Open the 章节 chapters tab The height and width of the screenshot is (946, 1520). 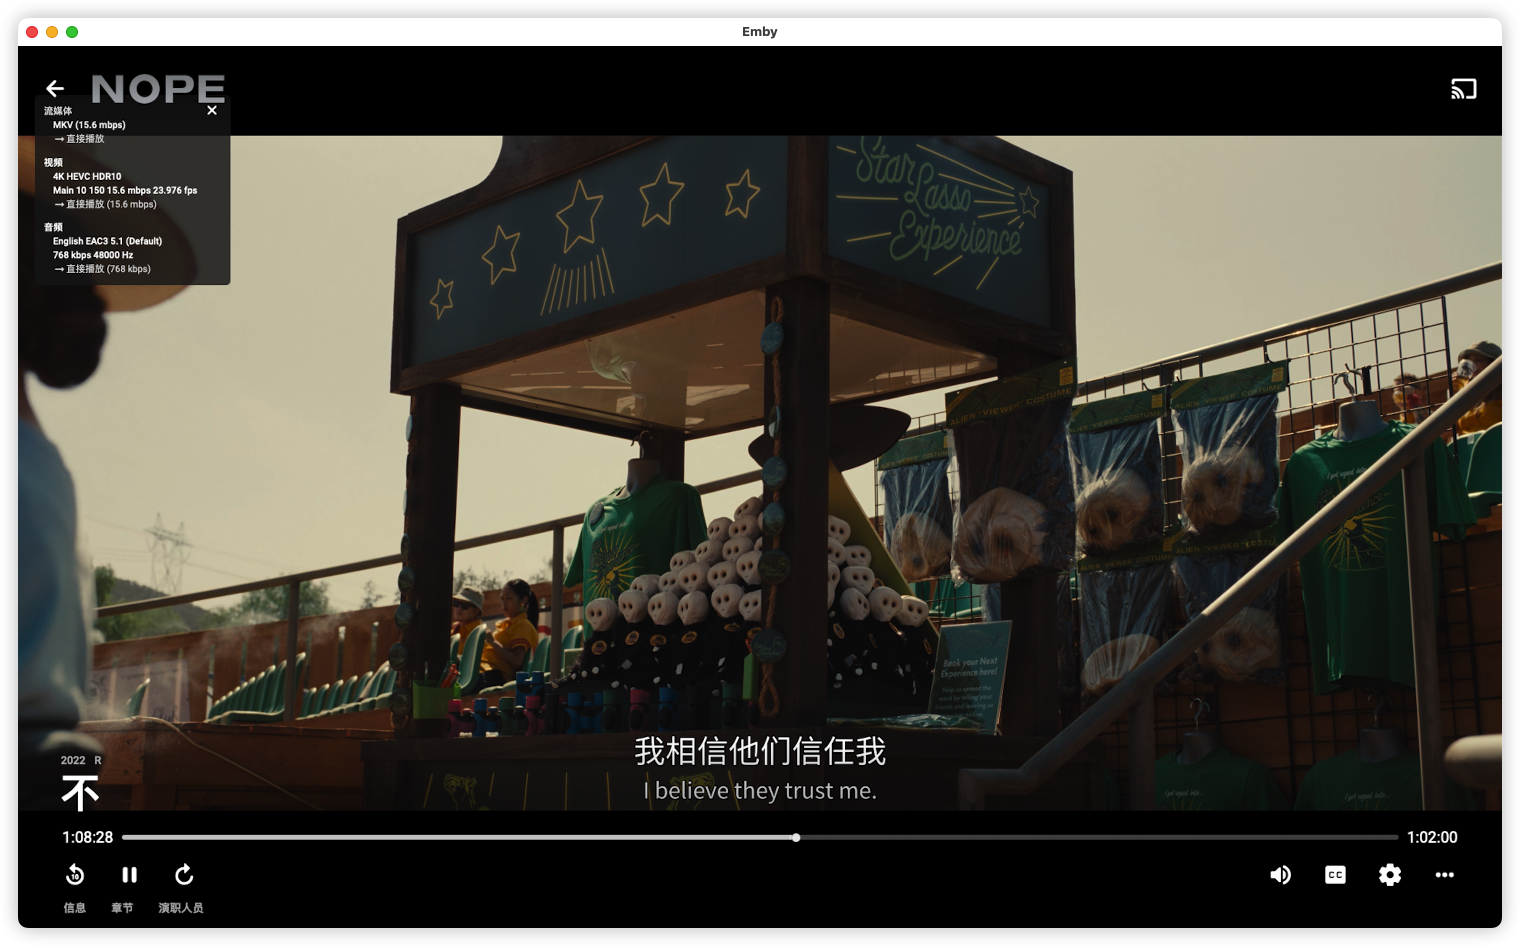[x=122, y=908]
